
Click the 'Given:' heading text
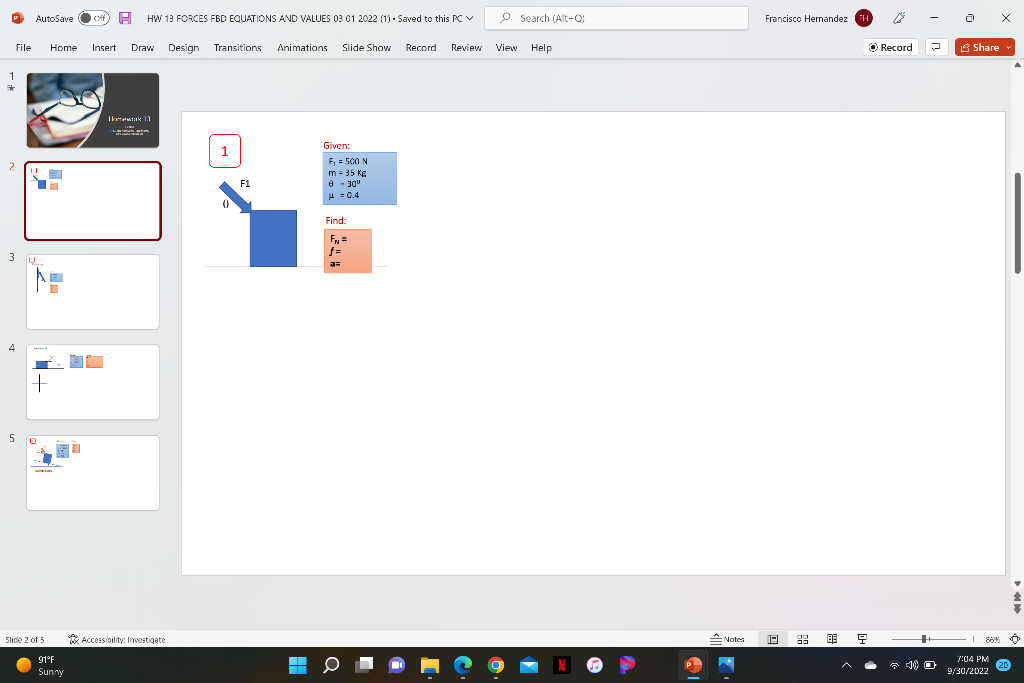coord(336,146)
